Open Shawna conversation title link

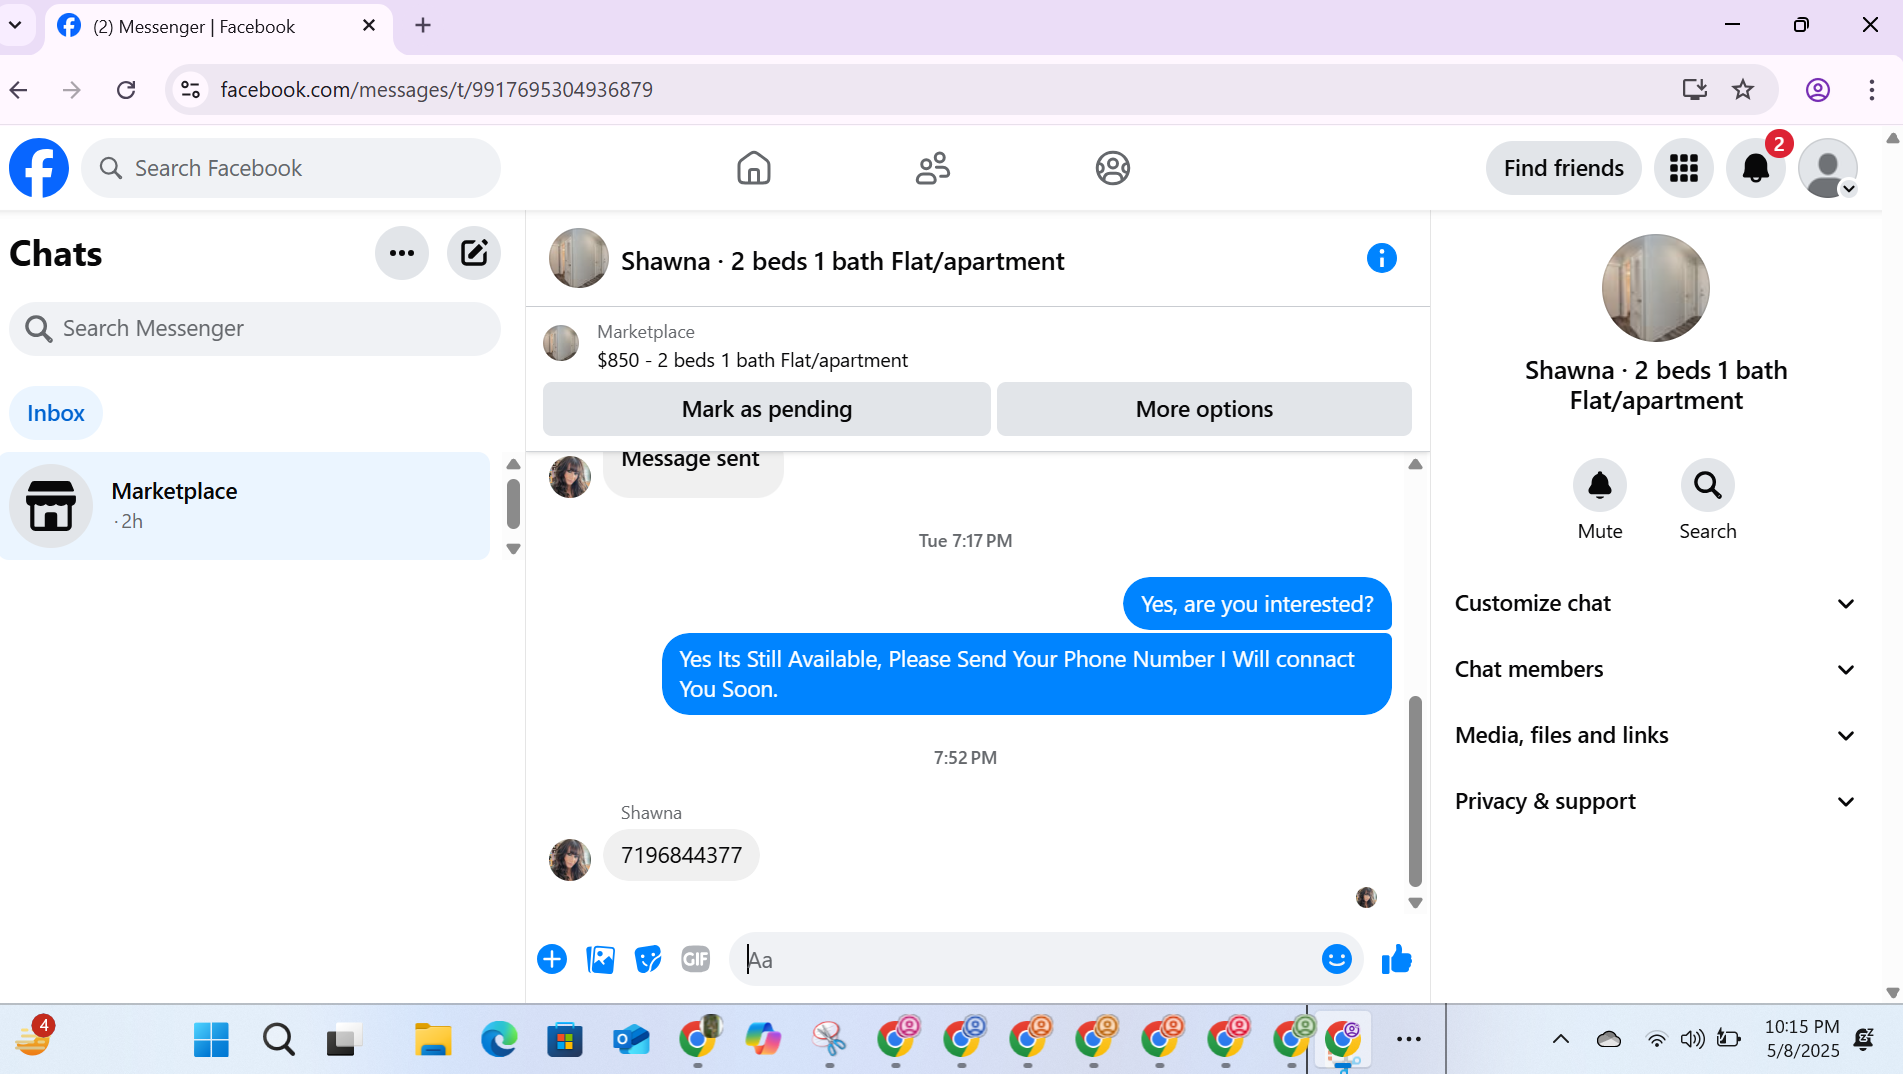click(x=842, y=261)
